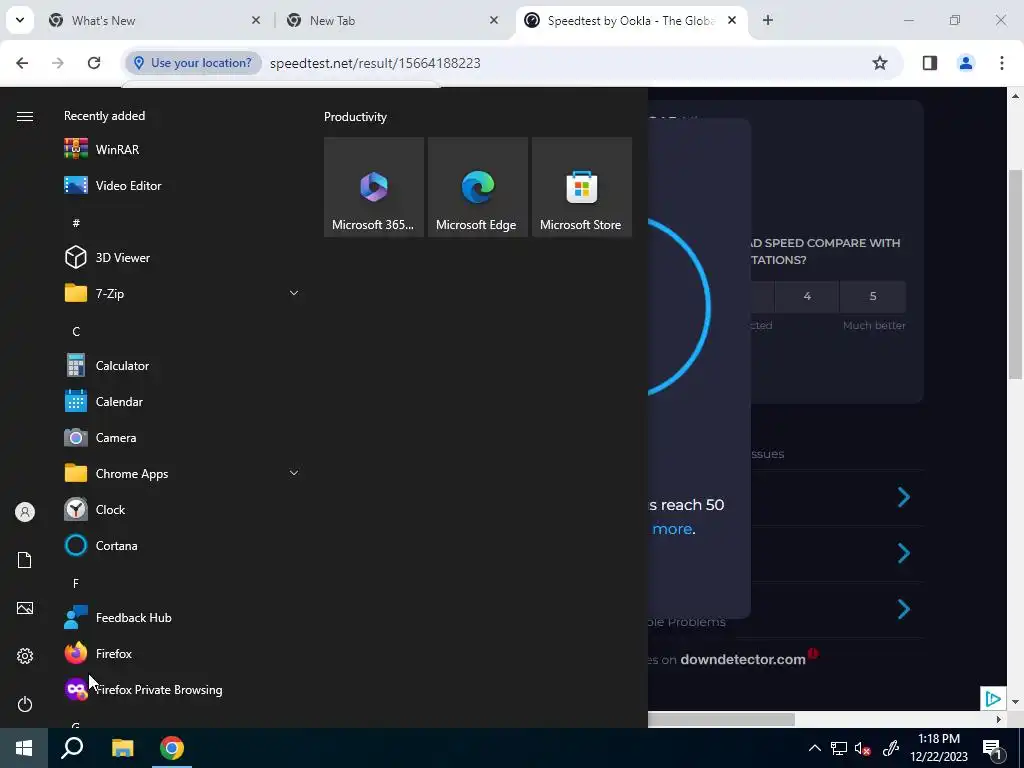
Task: Close the New Tab tab
Action: pos(494,20)
